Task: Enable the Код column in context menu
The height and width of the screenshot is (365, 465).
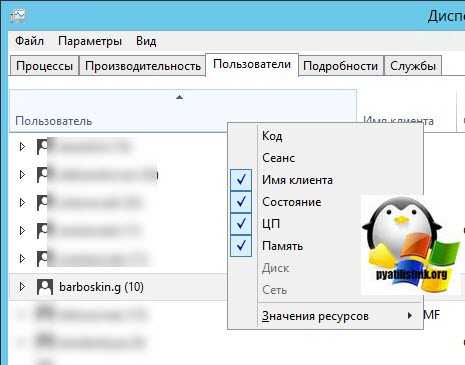Action: click(x=272, y=136)
